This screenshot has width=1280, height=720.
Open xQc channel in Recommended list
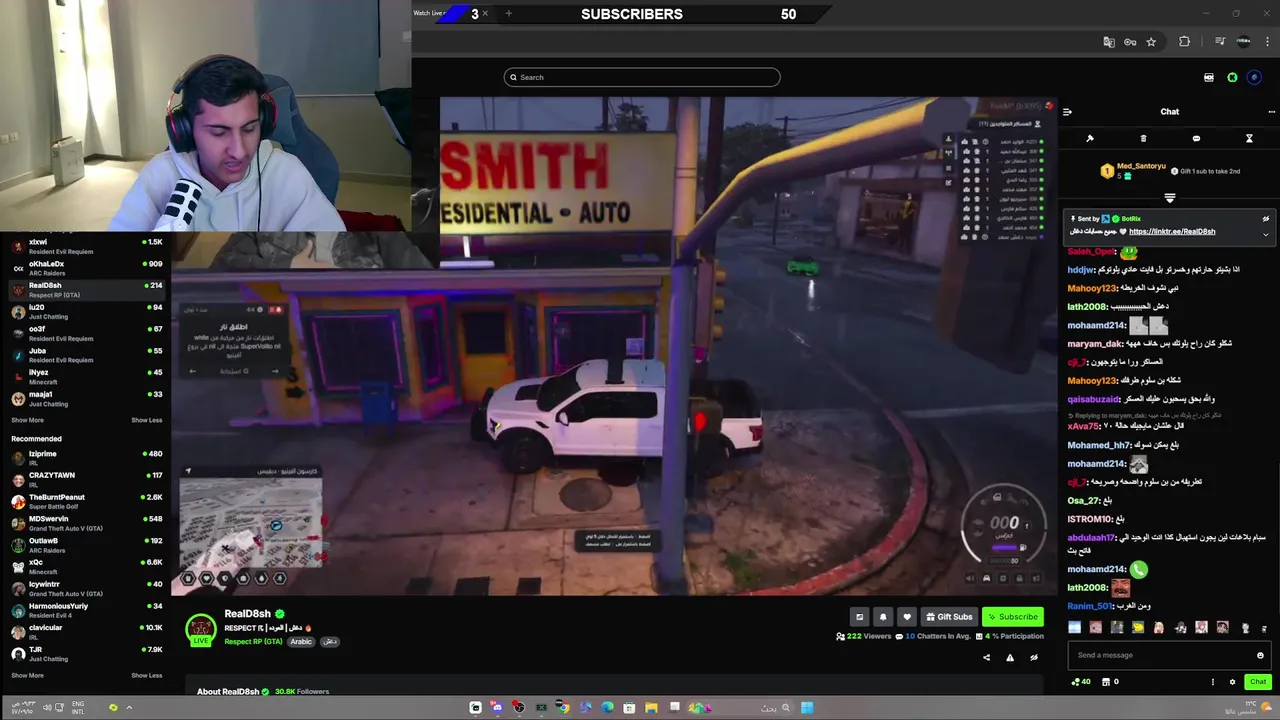point(88,567)
